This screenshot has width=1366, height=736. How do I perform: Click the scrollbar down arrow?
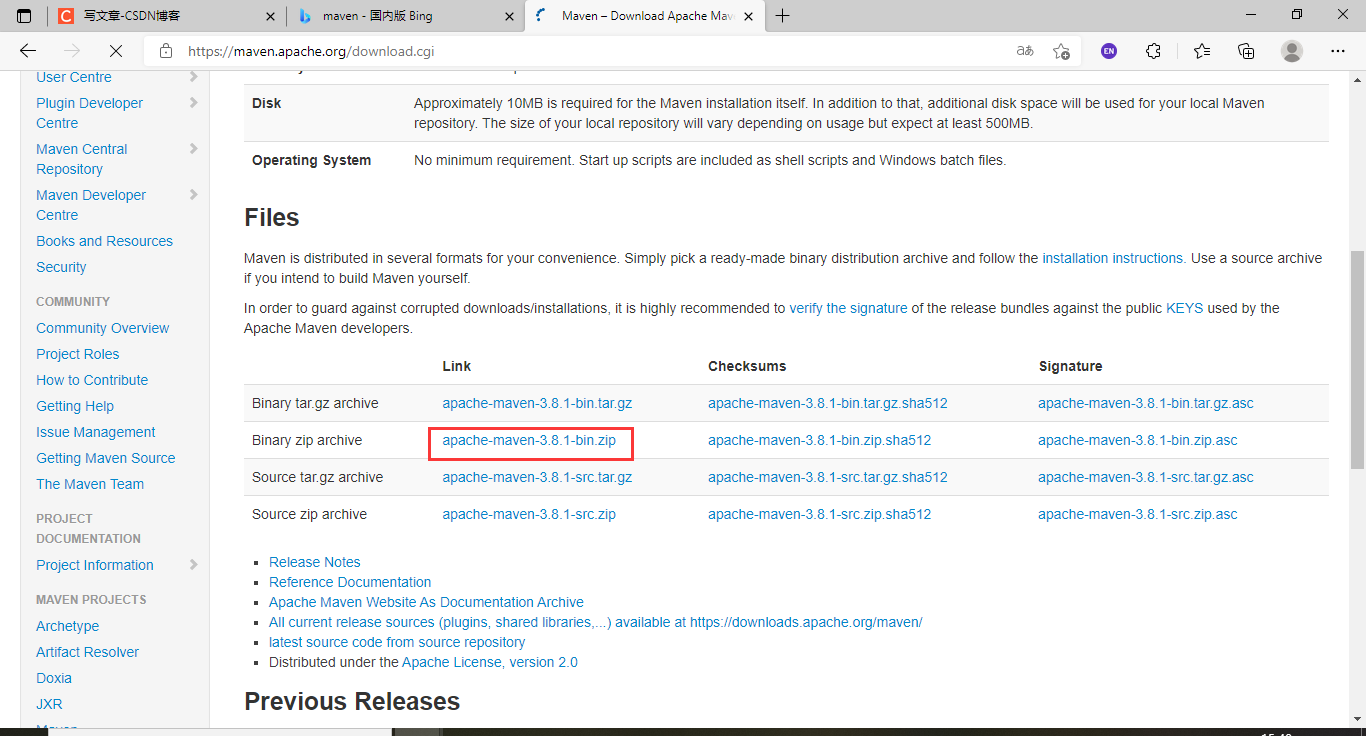(1357, 720)
